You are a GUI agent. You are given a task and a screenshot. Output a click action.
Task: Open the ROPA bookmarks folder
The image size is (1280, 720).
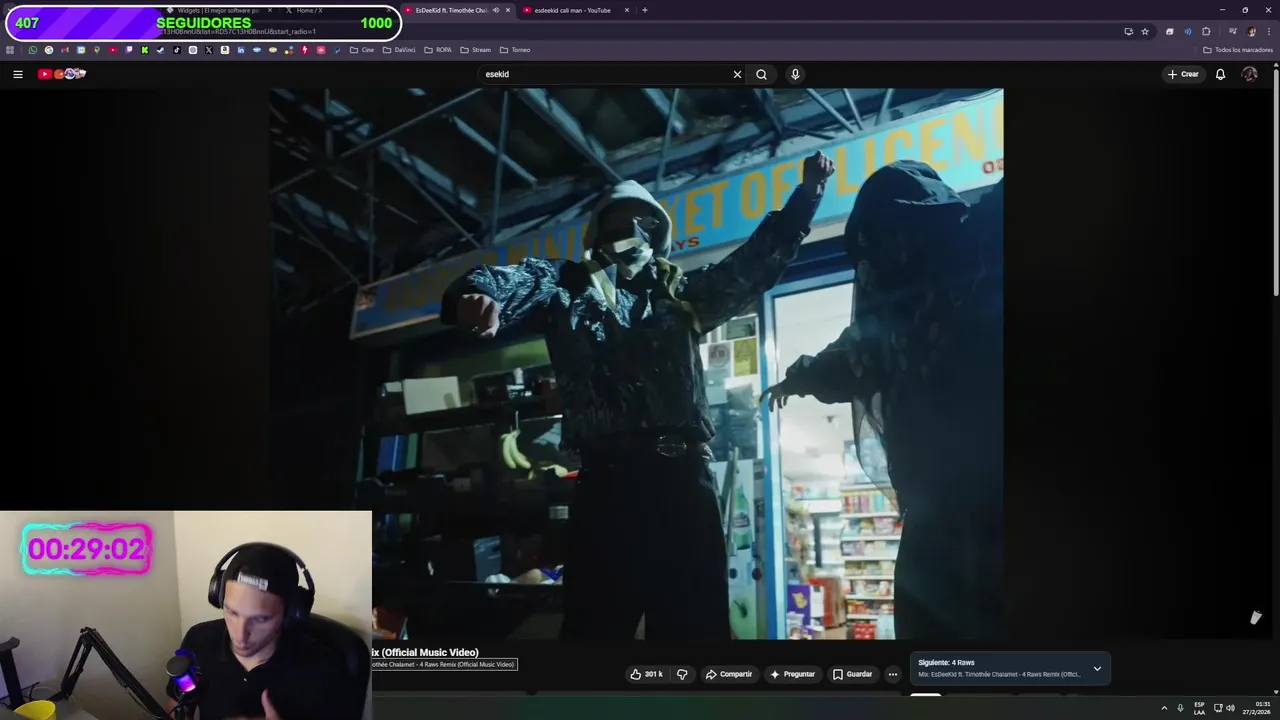coord(438,50)
